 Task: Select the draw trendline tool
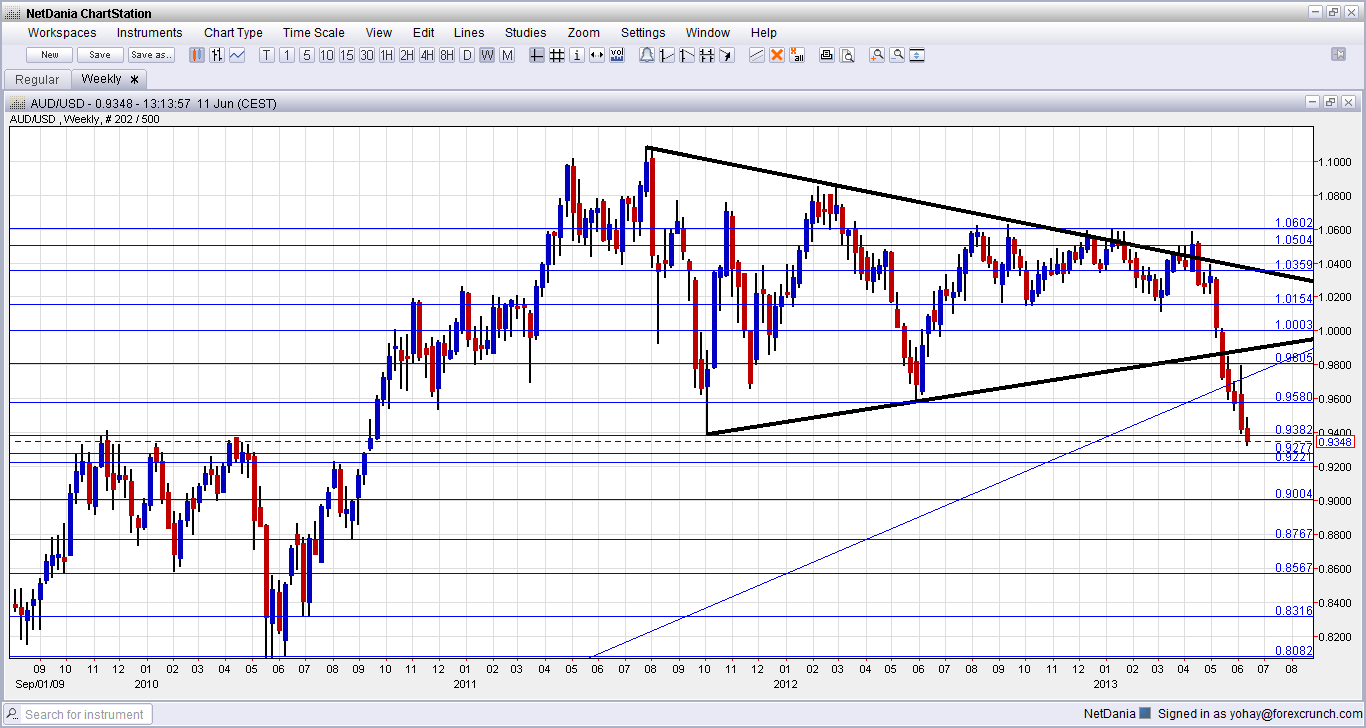757,55
